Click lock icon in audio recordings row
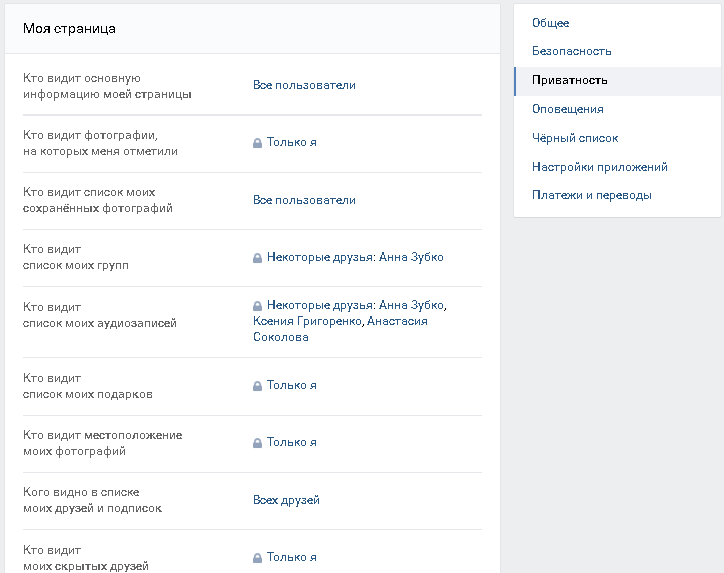This screenshot has height=573, width=724. (x=257, y=306)
